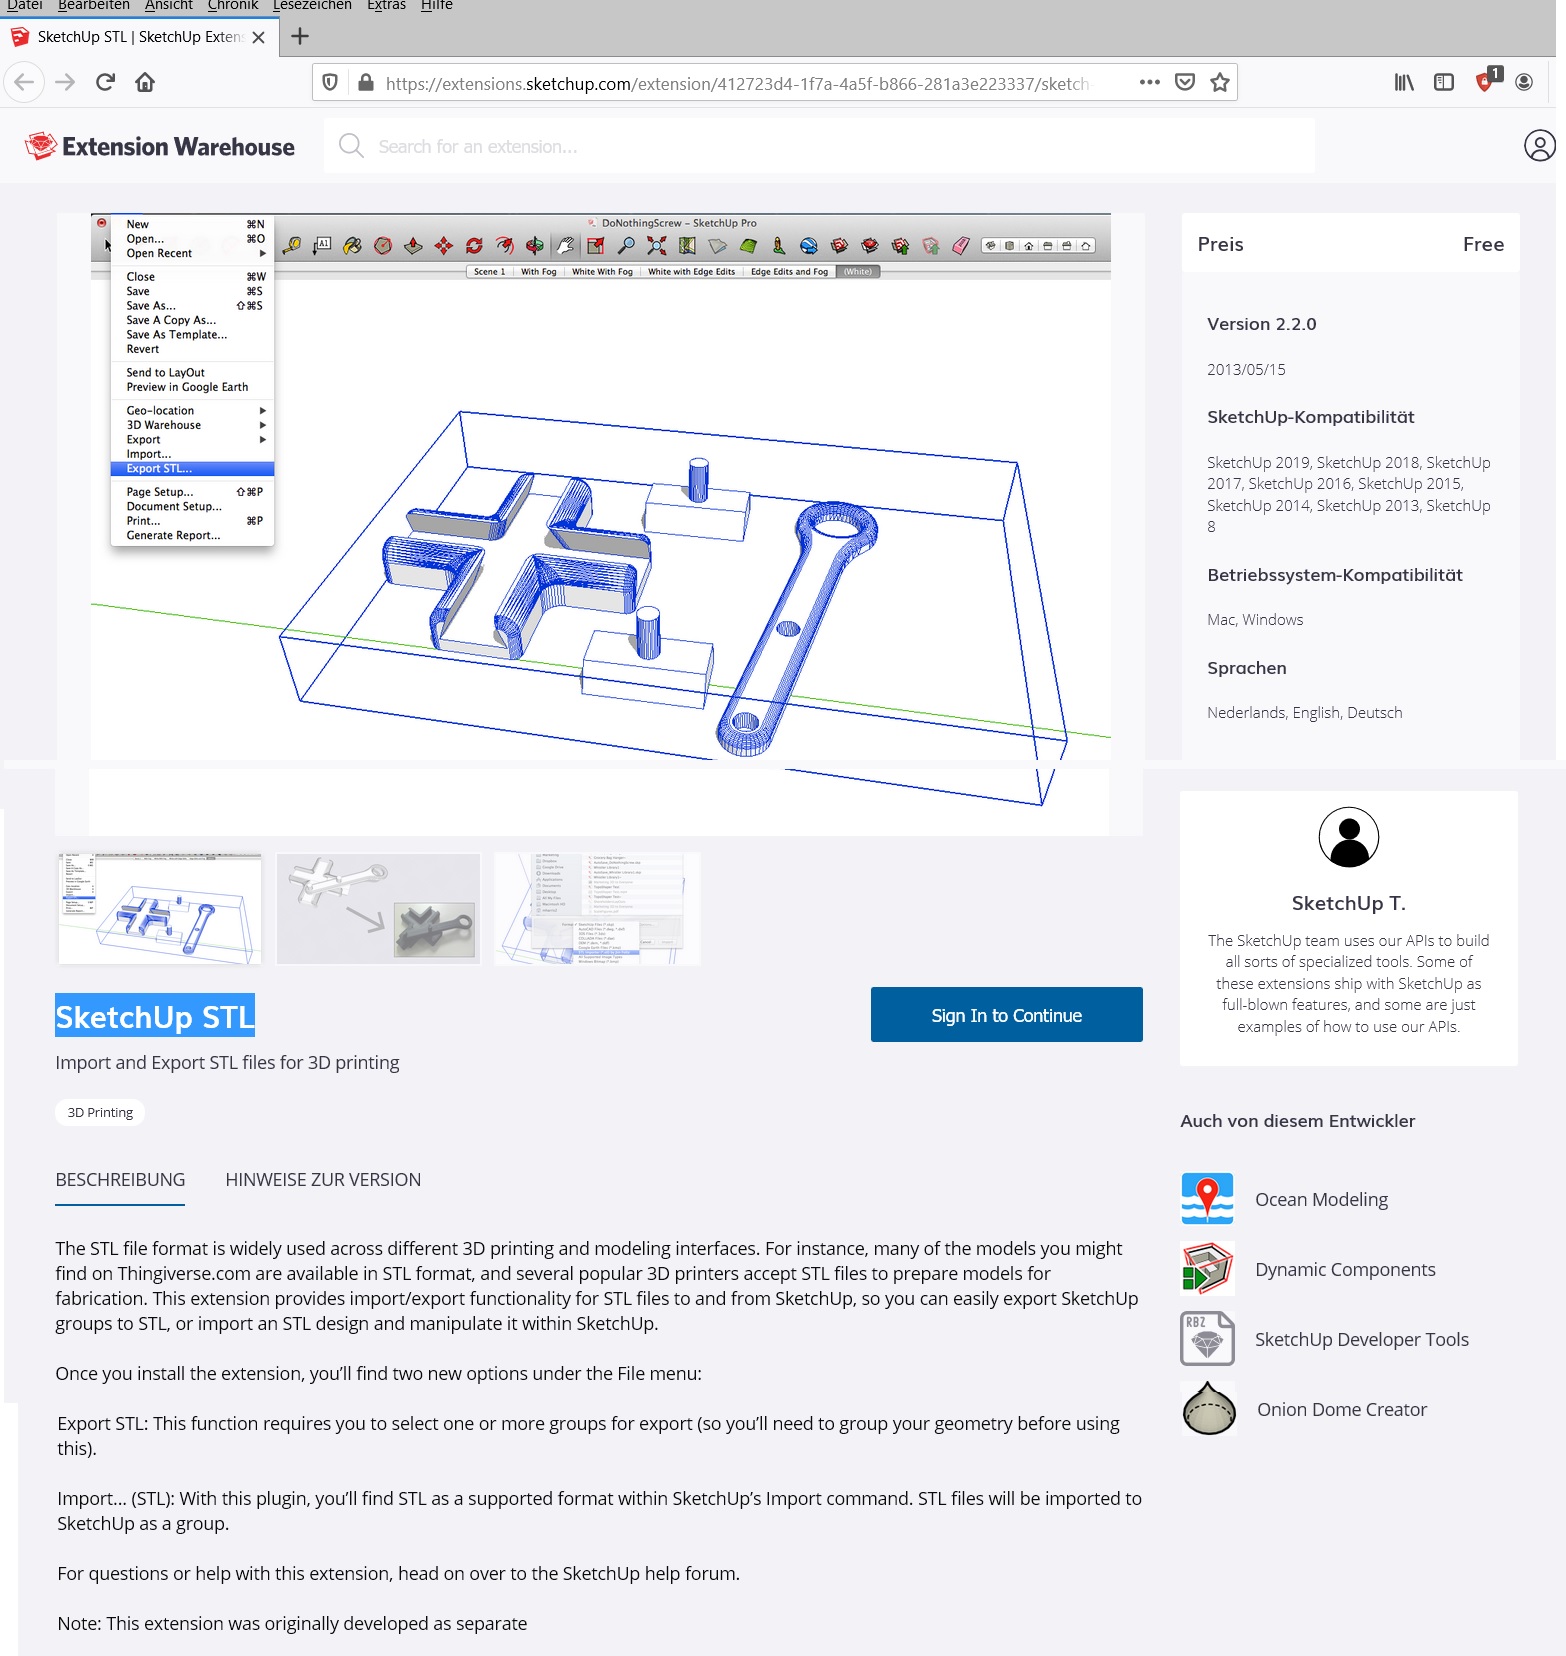
Task: Open the Lesezeichen menu
Action: (312, 6)
